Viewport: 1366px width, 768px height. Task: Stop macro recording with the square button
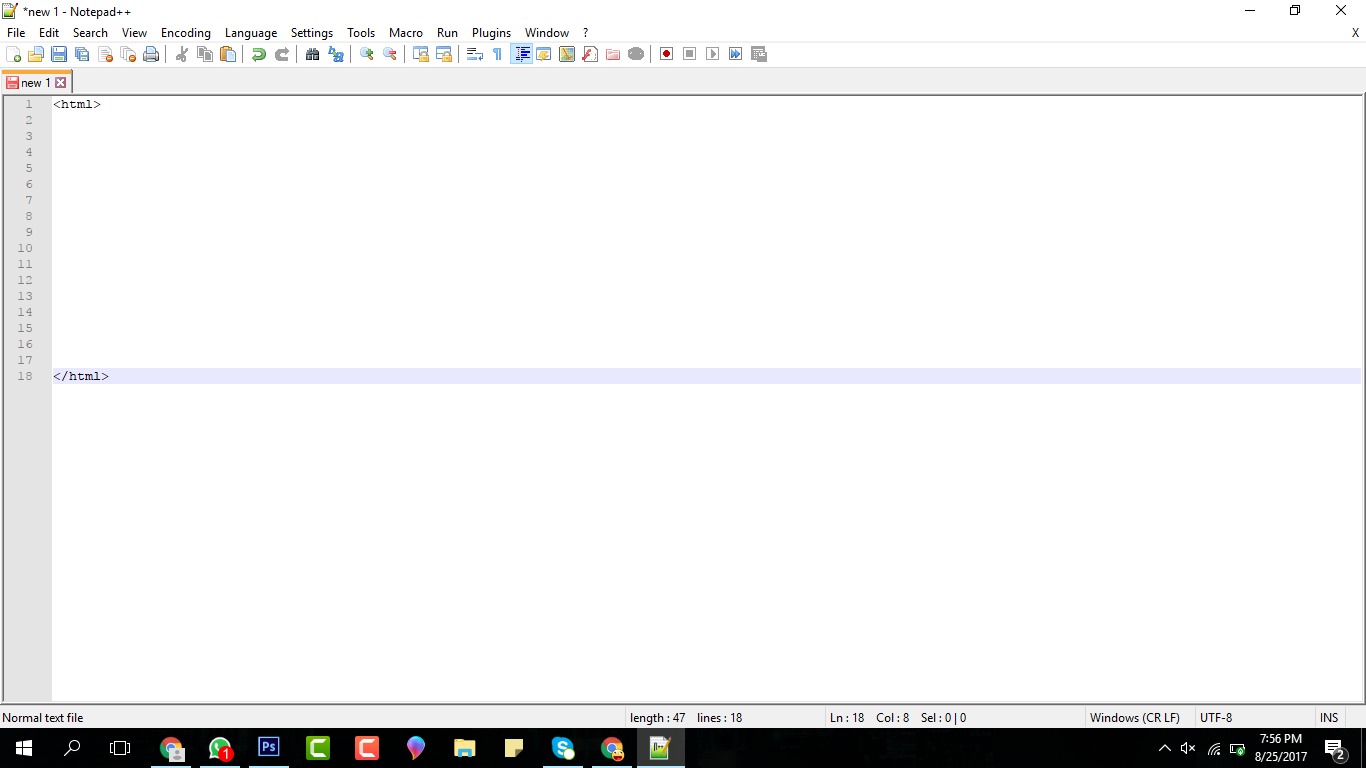[x=690, y=54]
